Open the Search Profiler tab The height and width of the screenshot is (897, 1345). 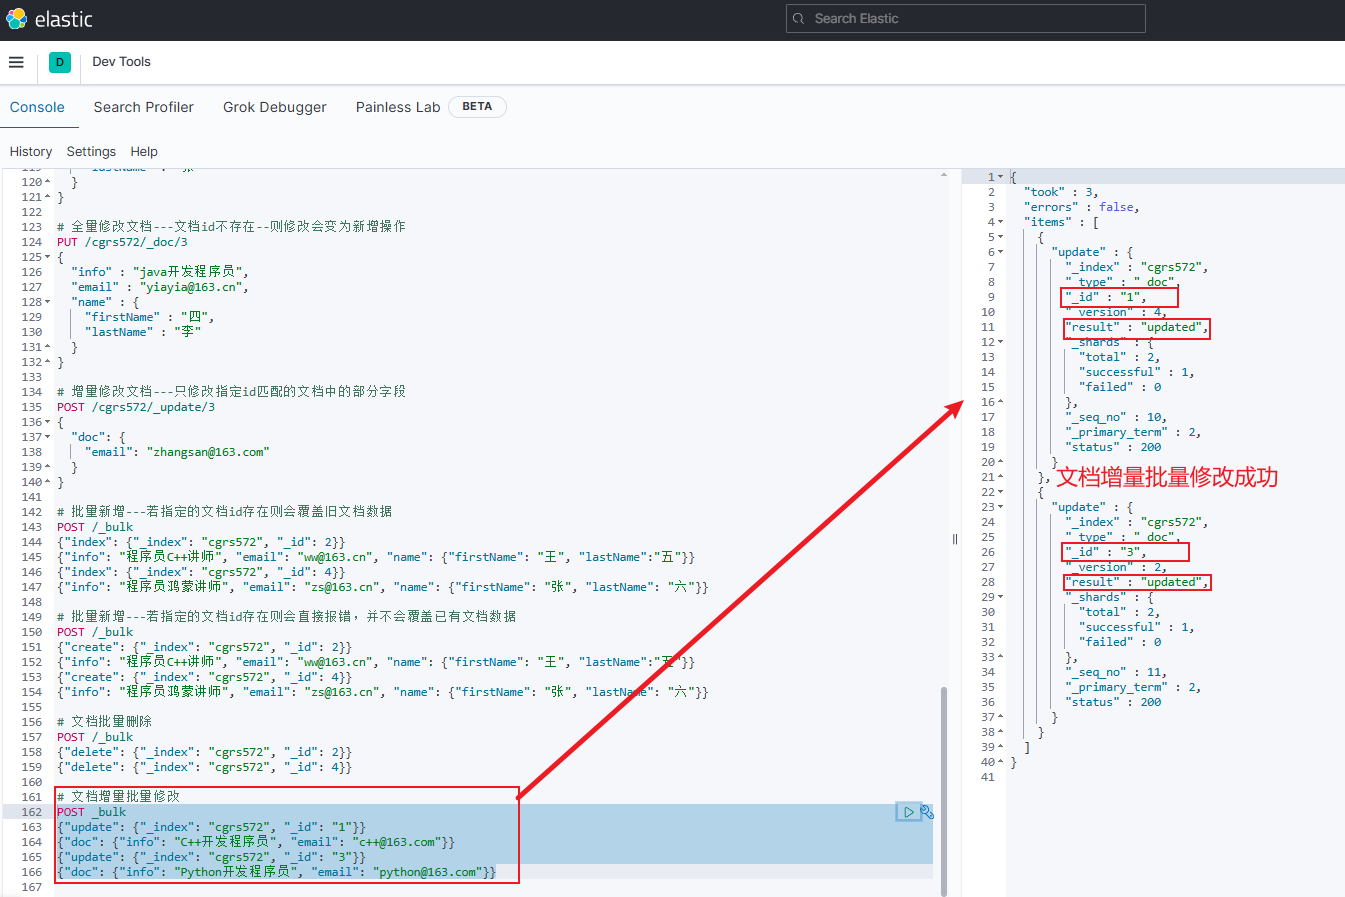pos(144,107)
